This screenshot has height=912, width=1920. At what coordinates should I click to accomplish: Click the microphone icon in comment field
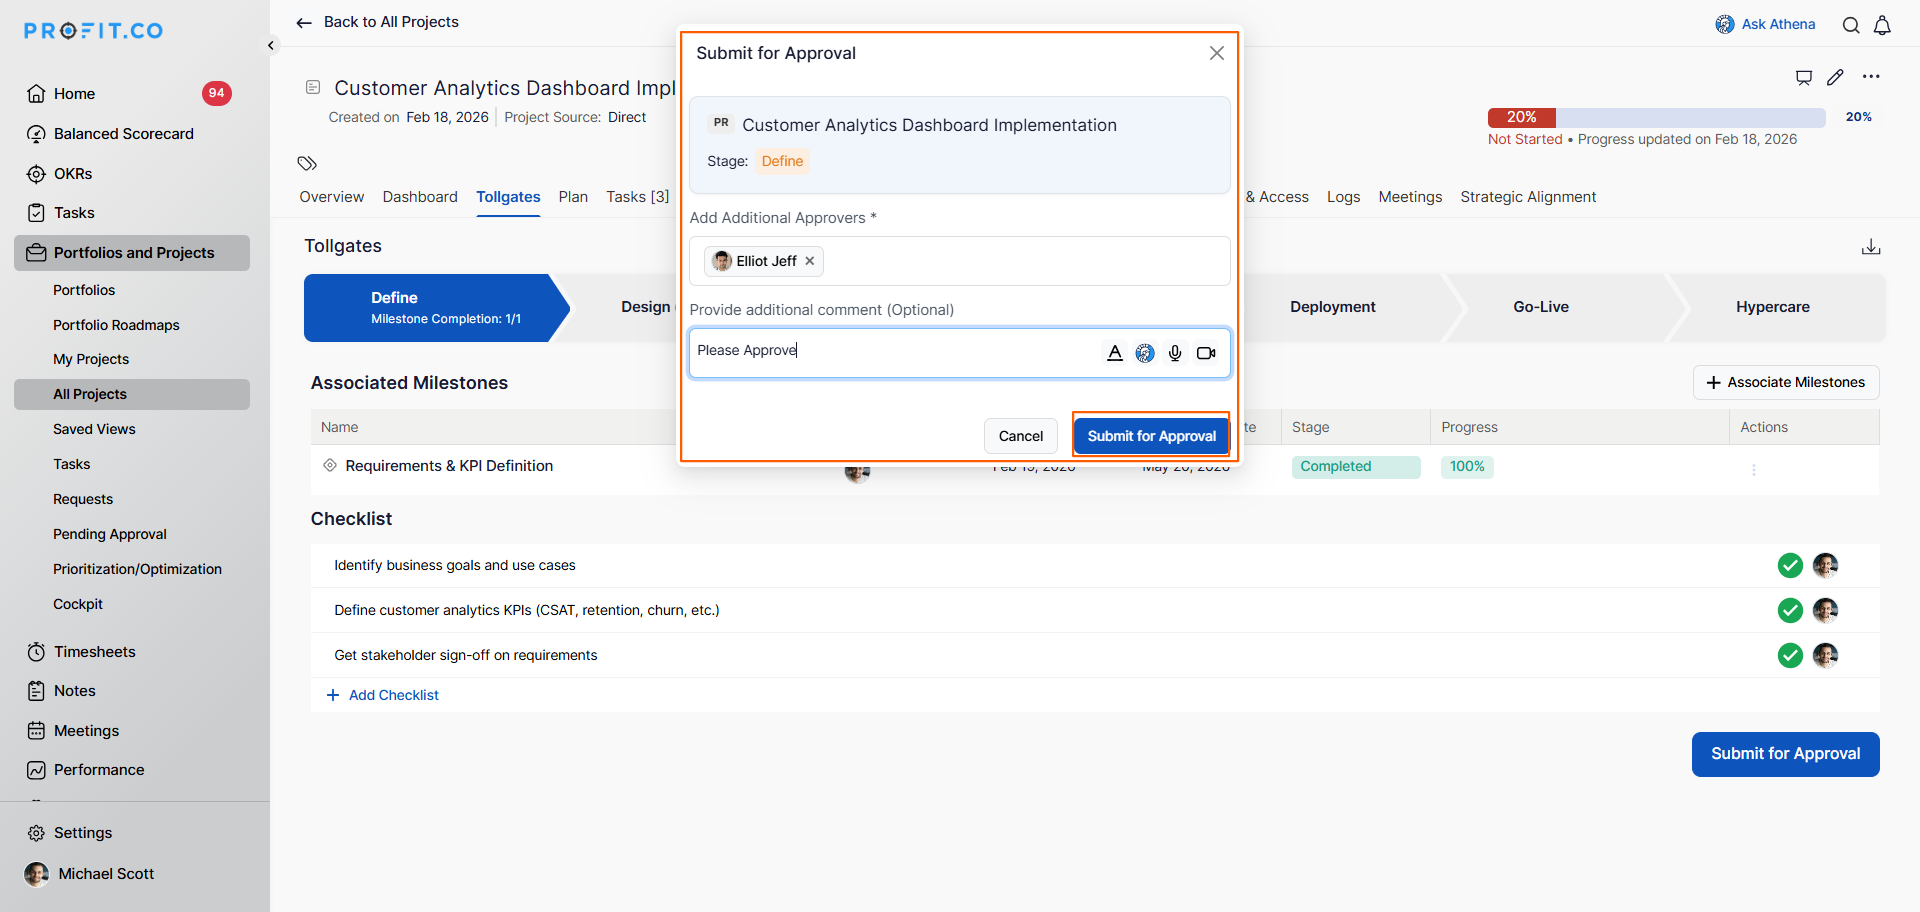[x=1175, y=353]
